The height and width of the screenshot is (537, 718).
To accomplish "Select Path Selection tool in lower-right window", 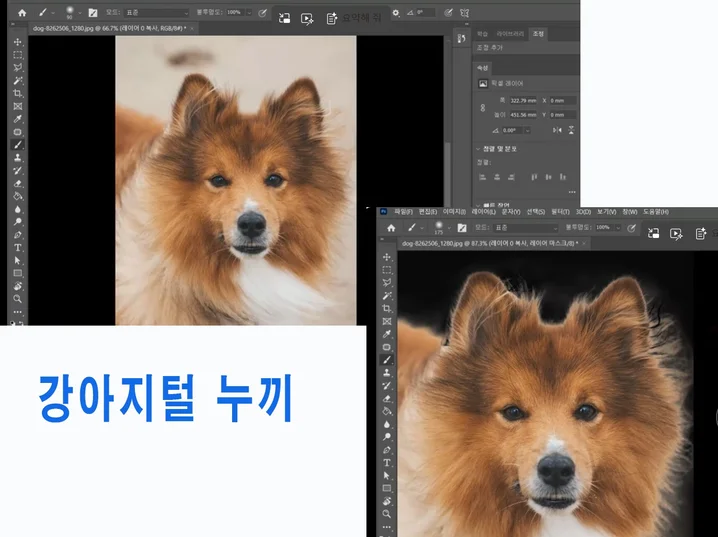I will [387, 475].
